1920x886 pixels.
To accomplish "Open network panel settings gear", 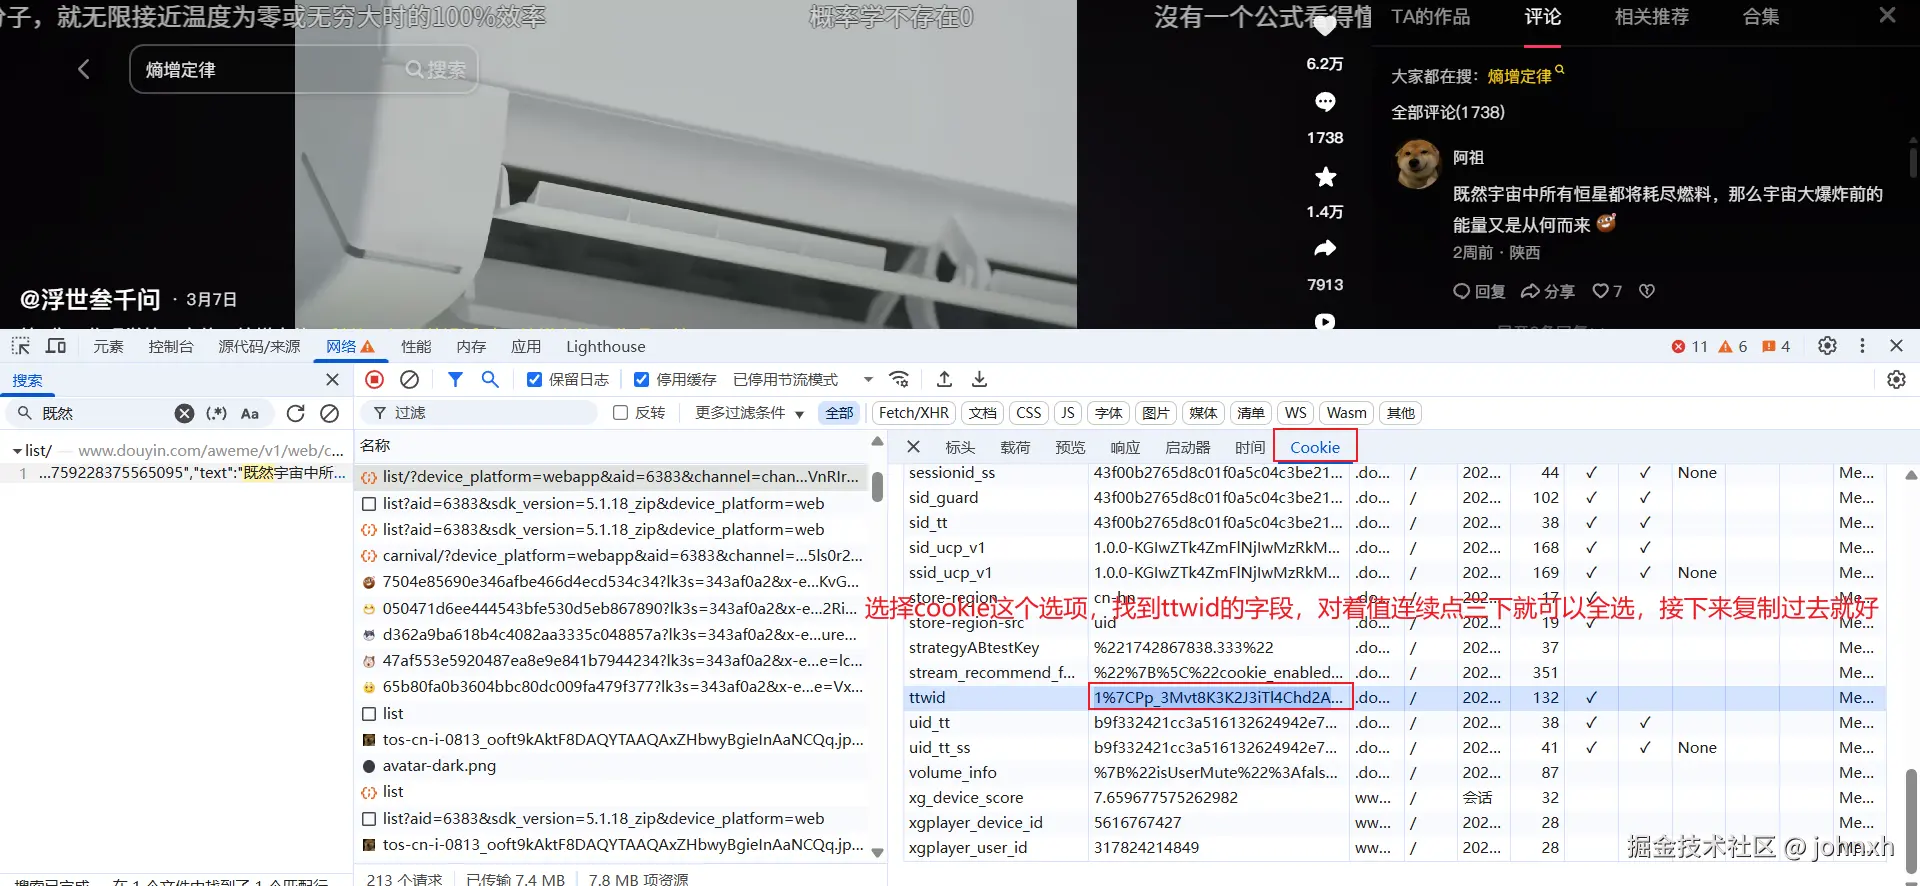I will click(x=1896, y=379).
